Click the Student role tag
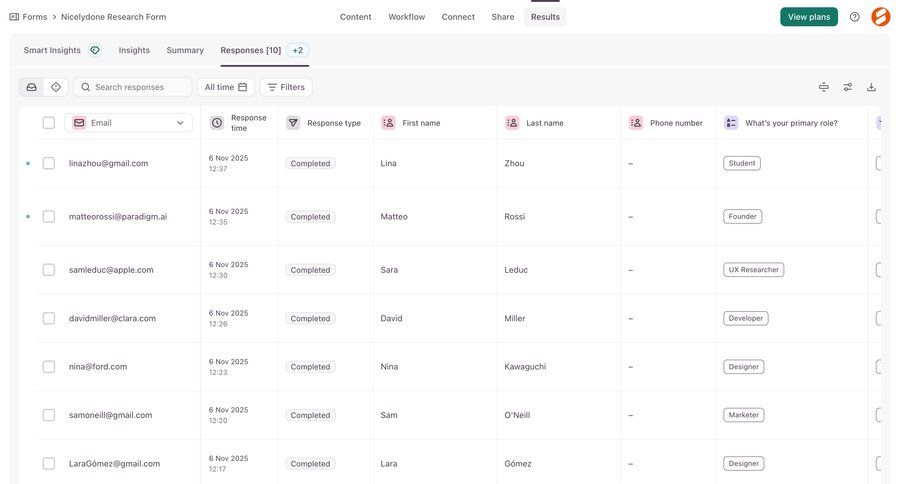Image resolution: width=900 pixels, height=484 pixels. [742, 164]
